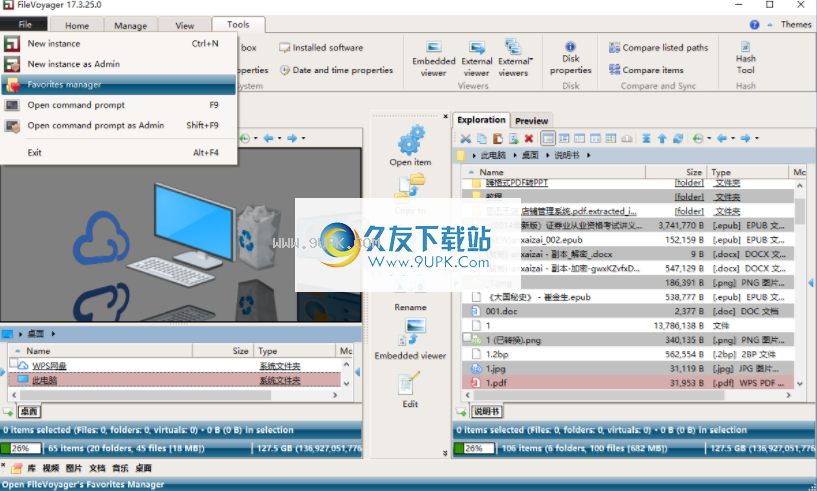Switch to the Preview tab

pyautogui.click(x=531, y=121)
